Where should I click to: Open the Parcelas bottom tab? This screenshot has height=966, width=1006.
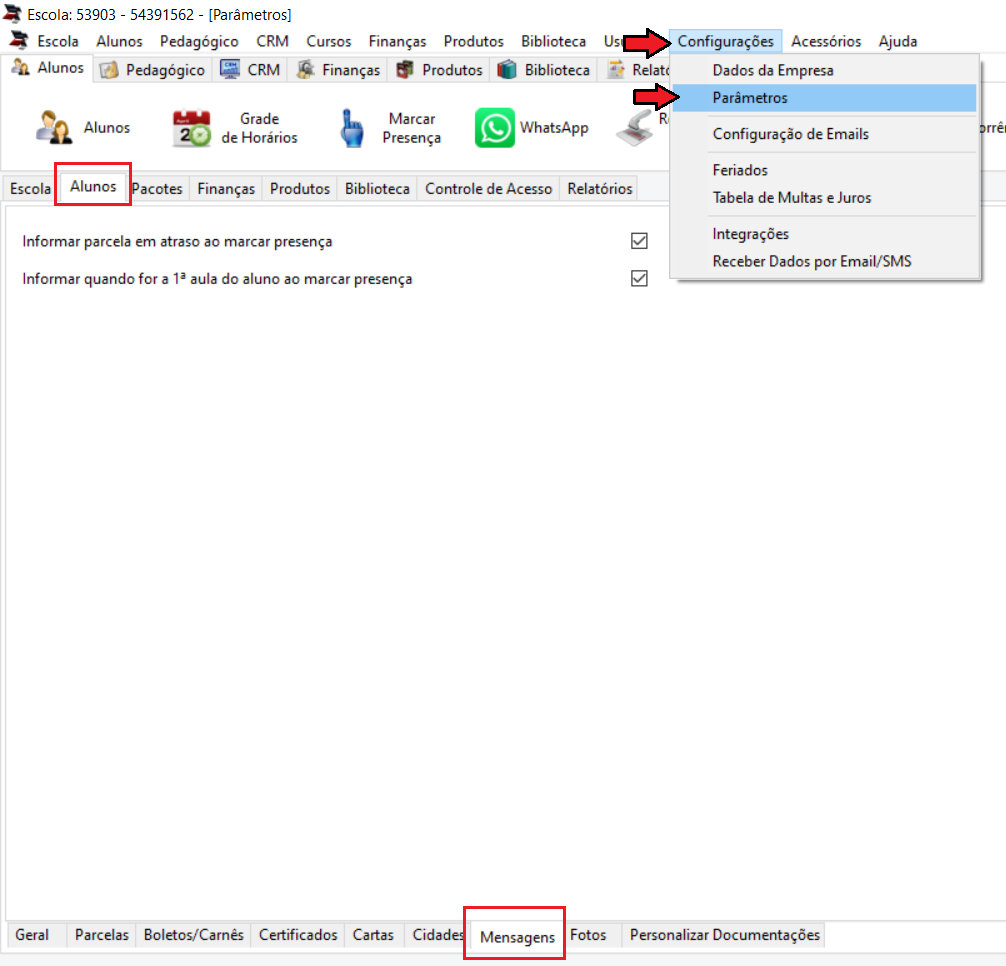click(x=101, y=935)
